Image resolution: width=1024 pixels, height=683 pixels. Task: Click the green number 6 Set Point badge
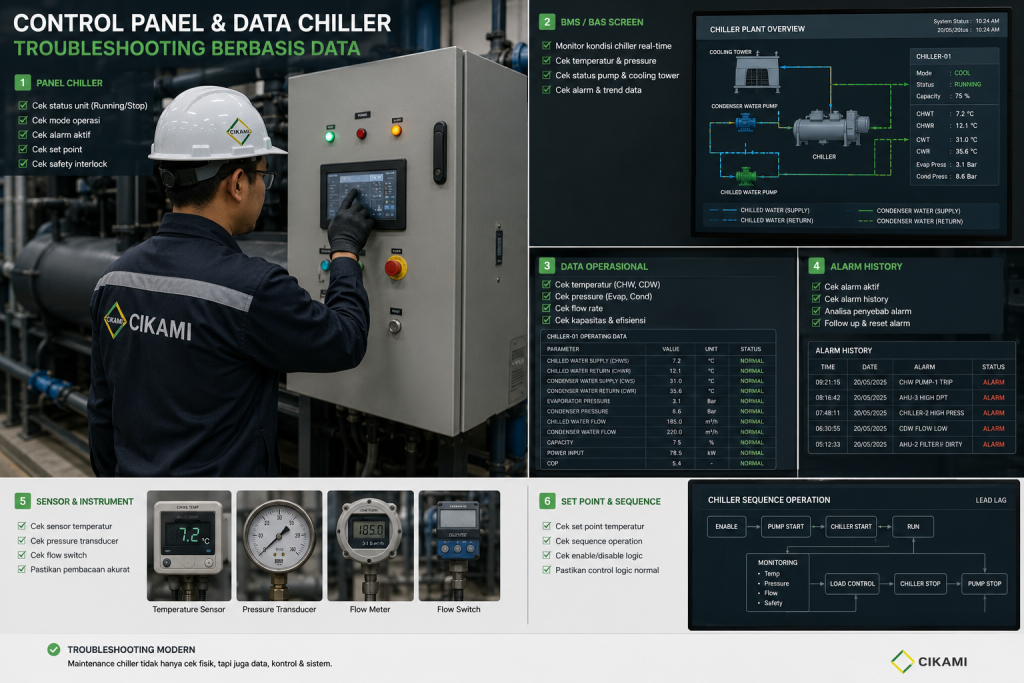click(547, 501)
